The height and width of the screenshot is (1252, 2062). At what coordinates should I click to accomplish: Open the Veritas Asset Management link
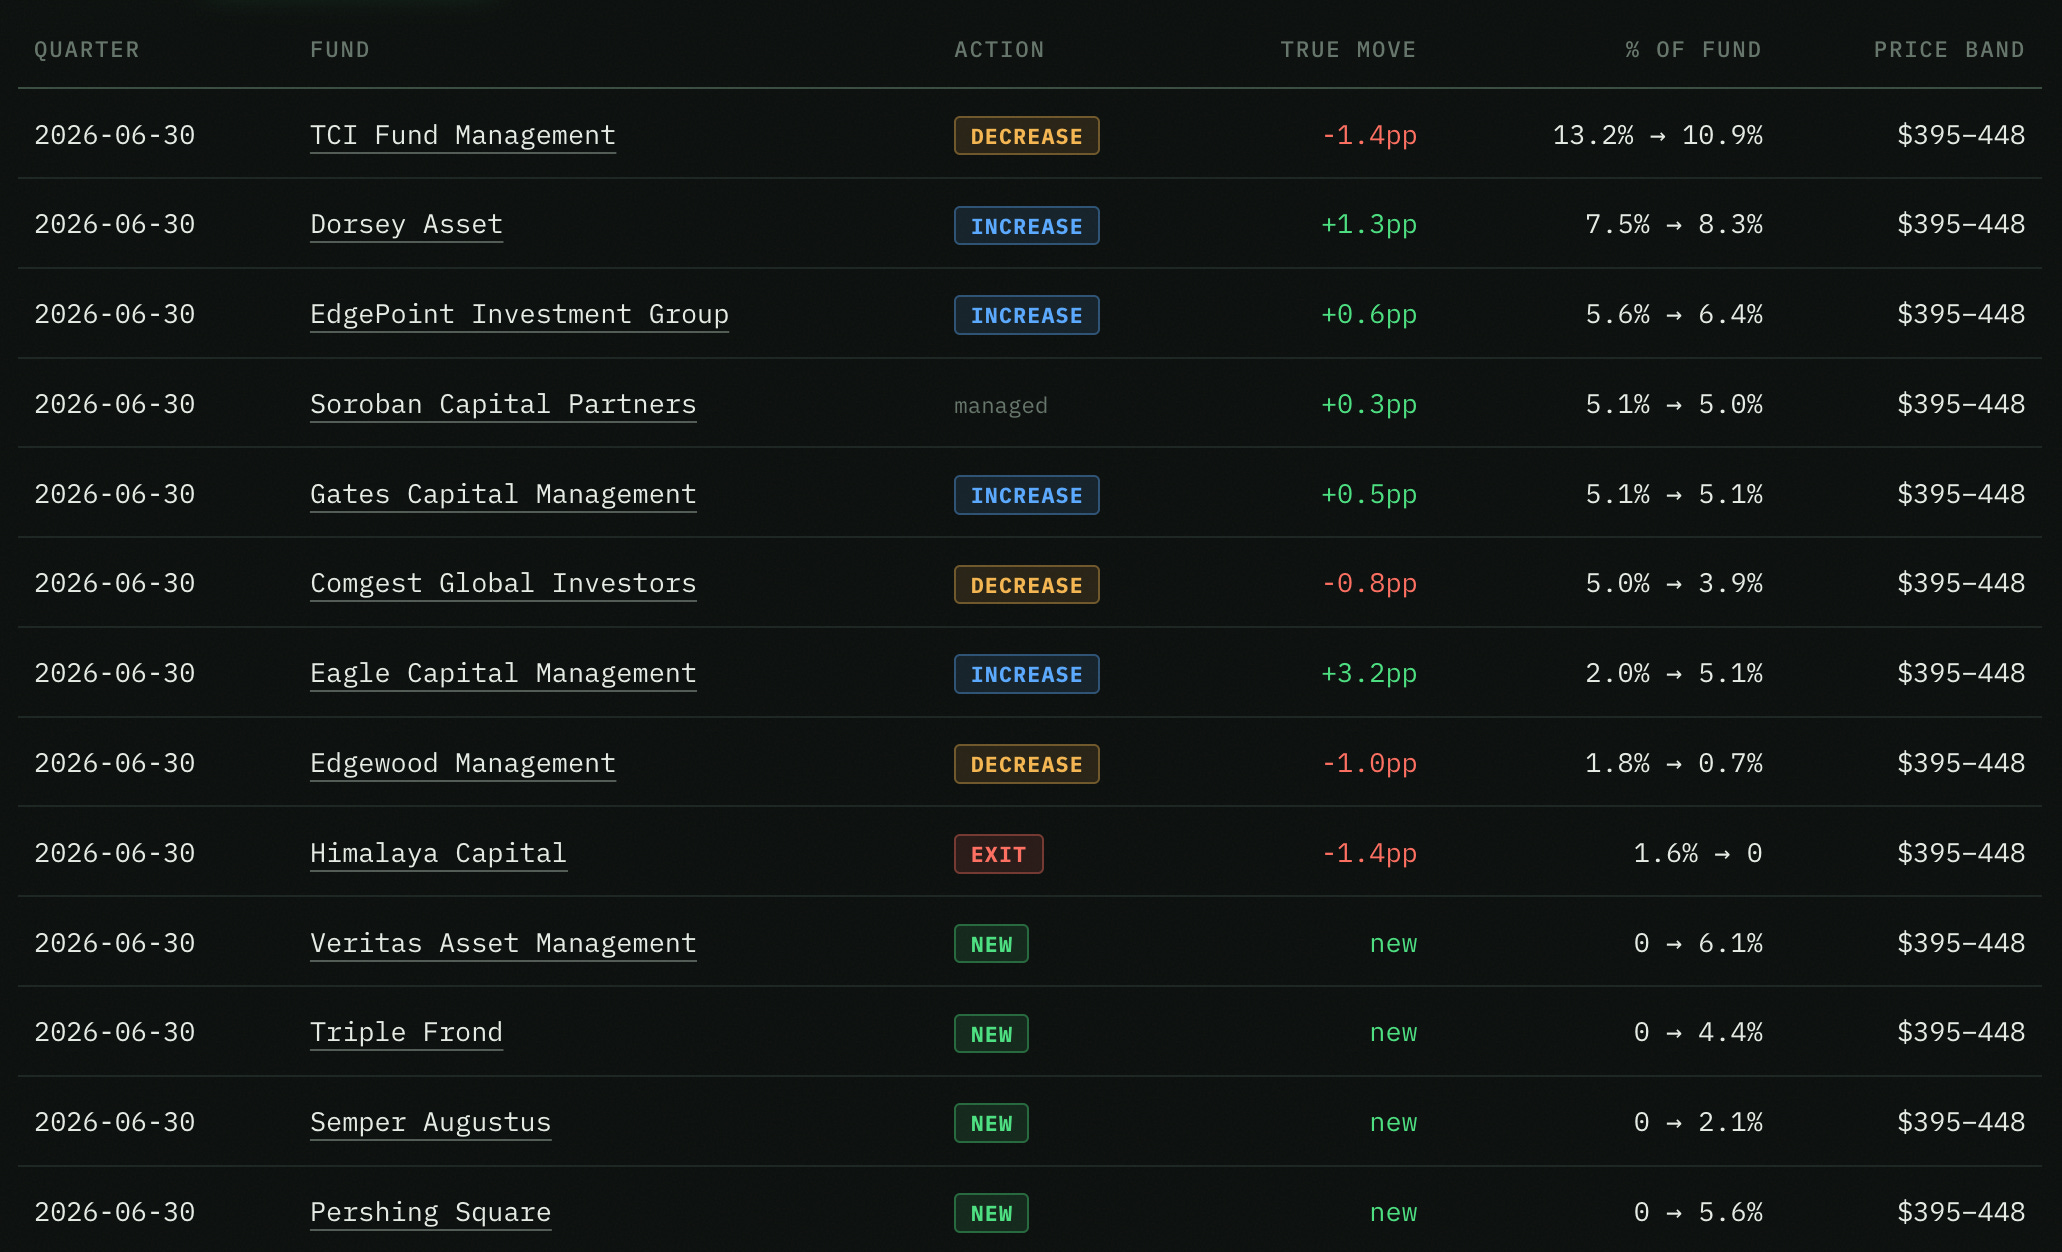503,943
